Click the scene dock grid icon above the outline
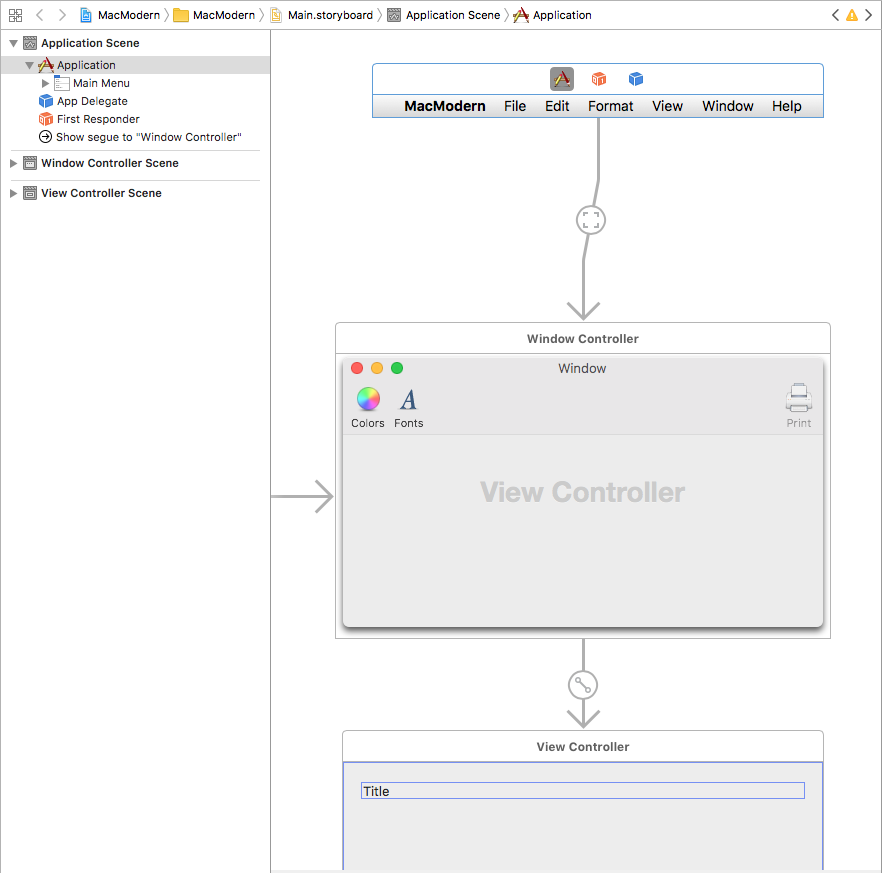 coord(14,14)
